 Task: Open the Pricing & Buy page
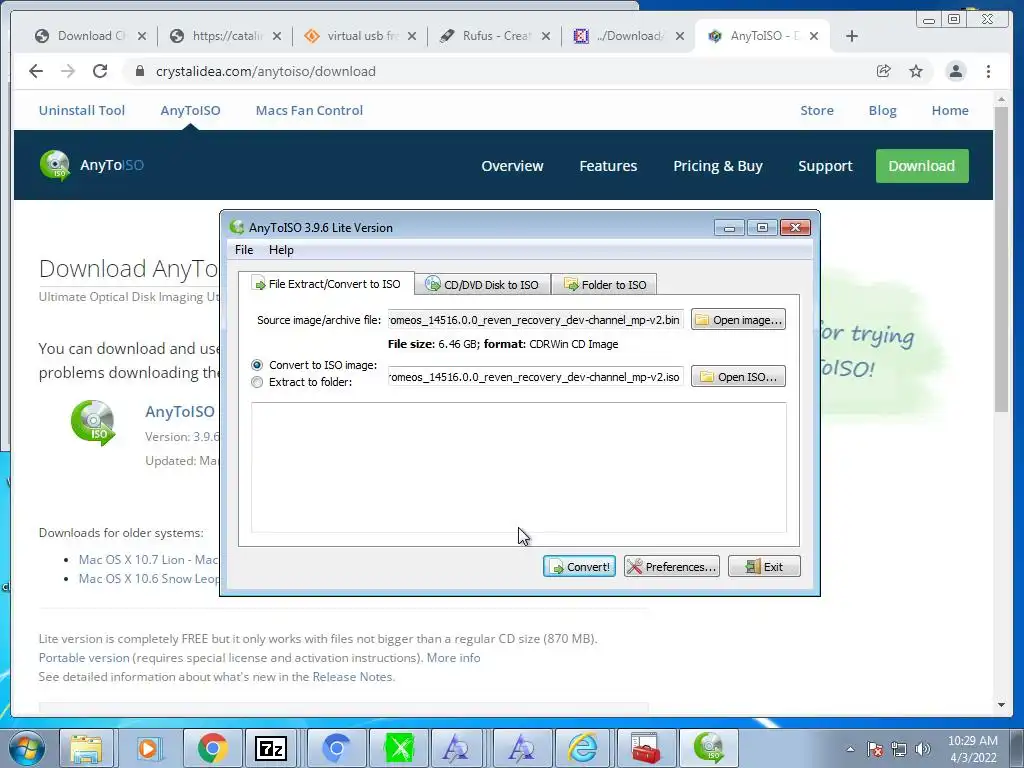pyautogui.click(x=718, y=166)
